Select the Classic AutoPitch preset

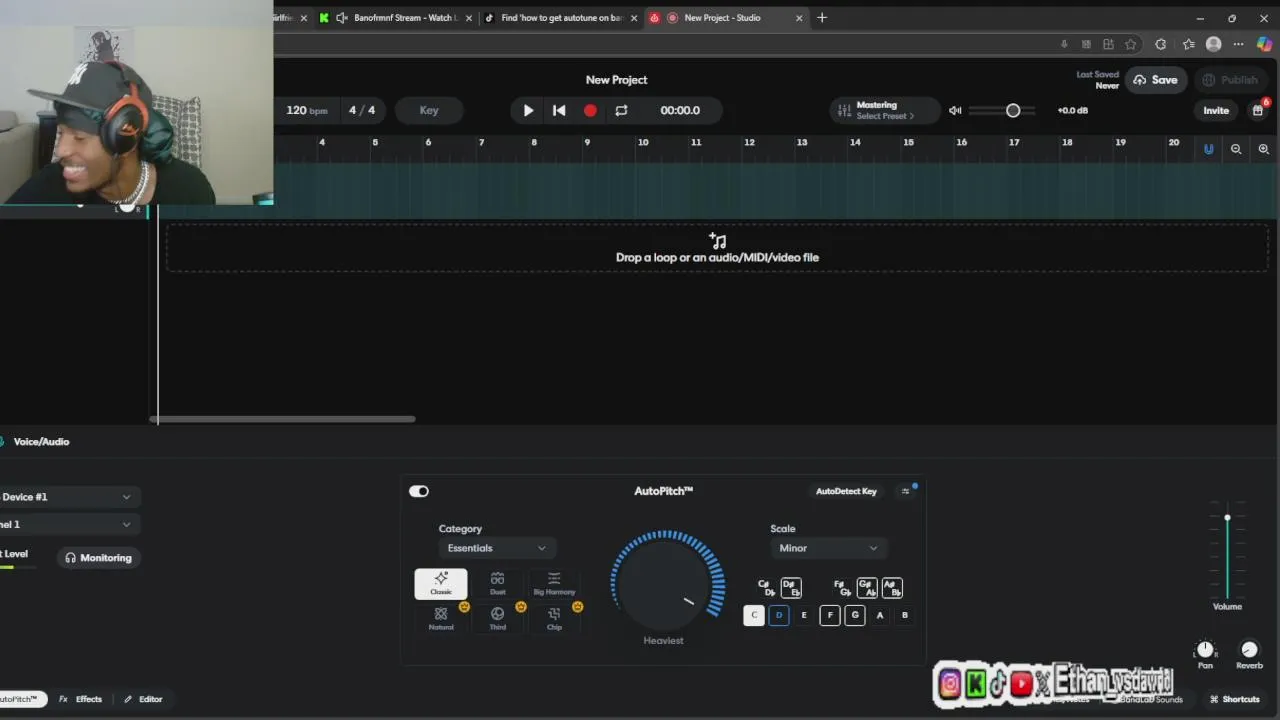[x=441, y=583]
